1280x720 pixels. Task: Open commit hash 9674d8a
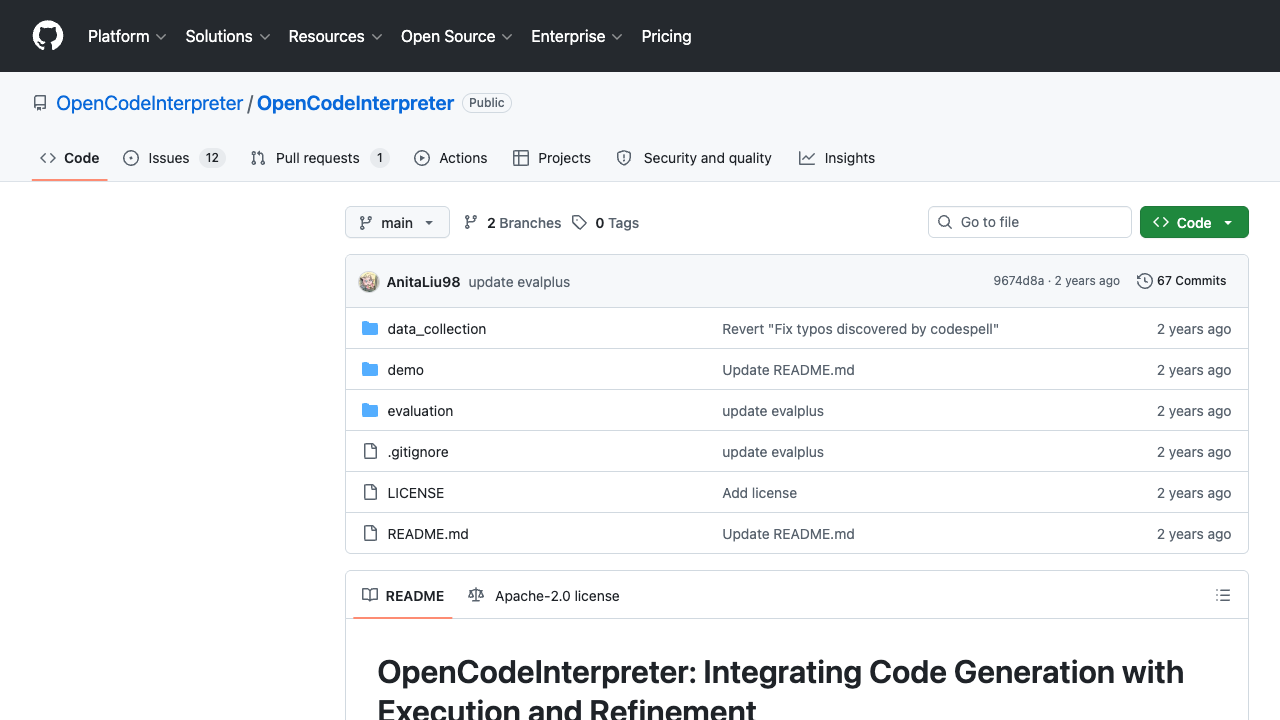click(x=1018, y=281)
